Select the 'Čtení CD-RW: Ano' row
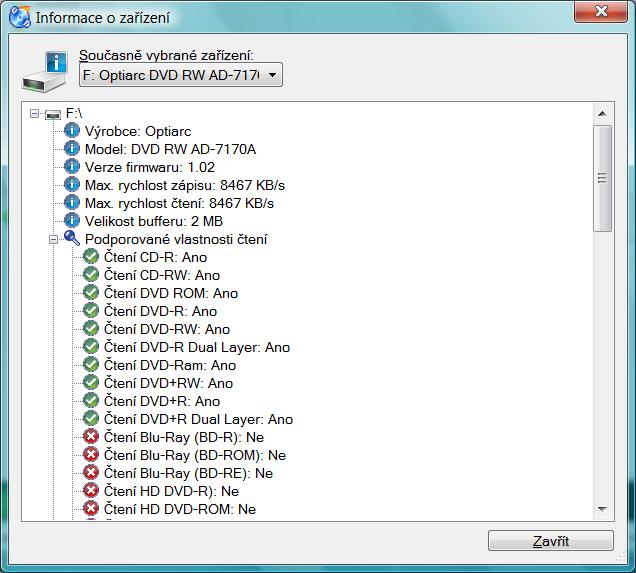The width and height of the screenshot is (636, 573). coord(162,275)
